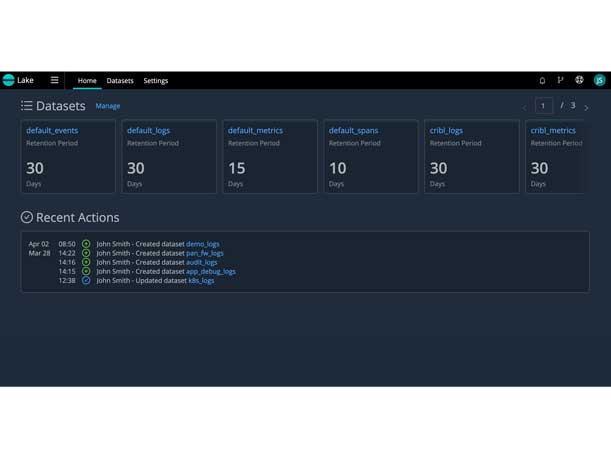Open the pan_fw_logs dataset link
611x458 pixels.
point(204,254)
